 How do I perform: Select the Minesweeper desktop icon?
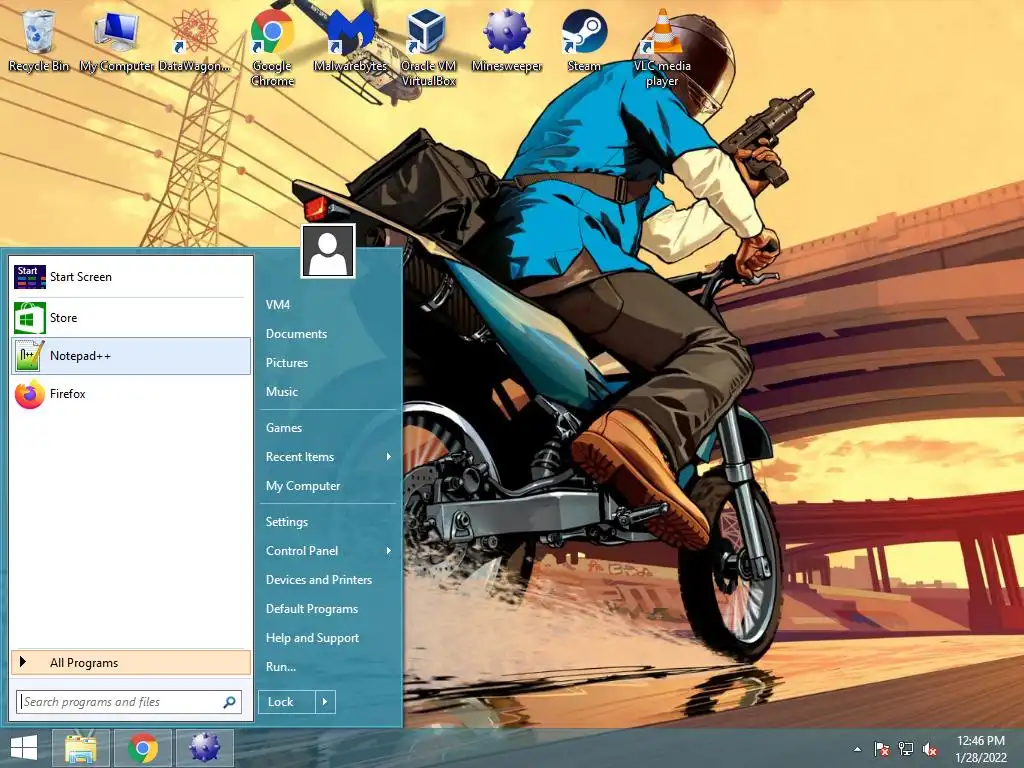click(x=506, y=38)
